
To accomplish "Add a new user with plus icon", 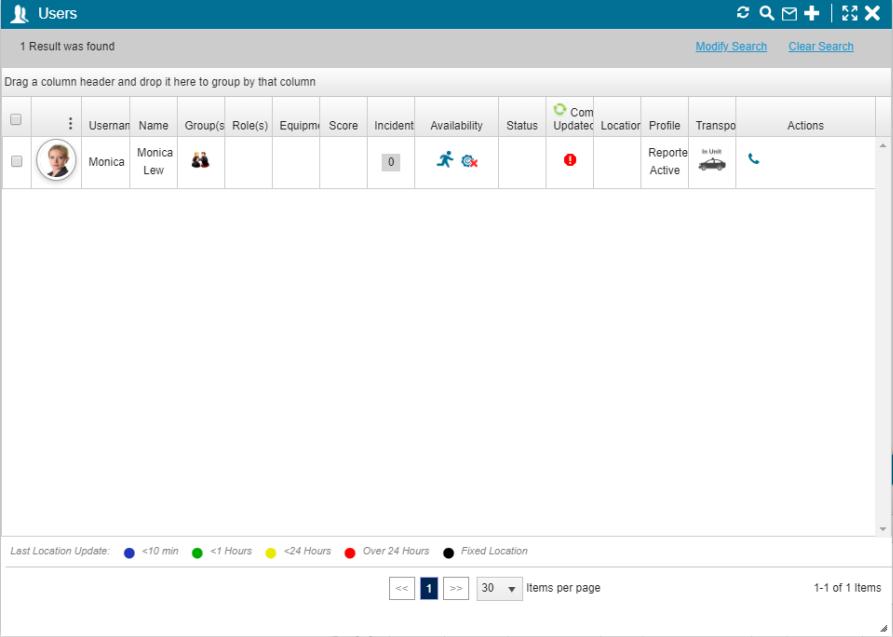I will pos(812,13).
